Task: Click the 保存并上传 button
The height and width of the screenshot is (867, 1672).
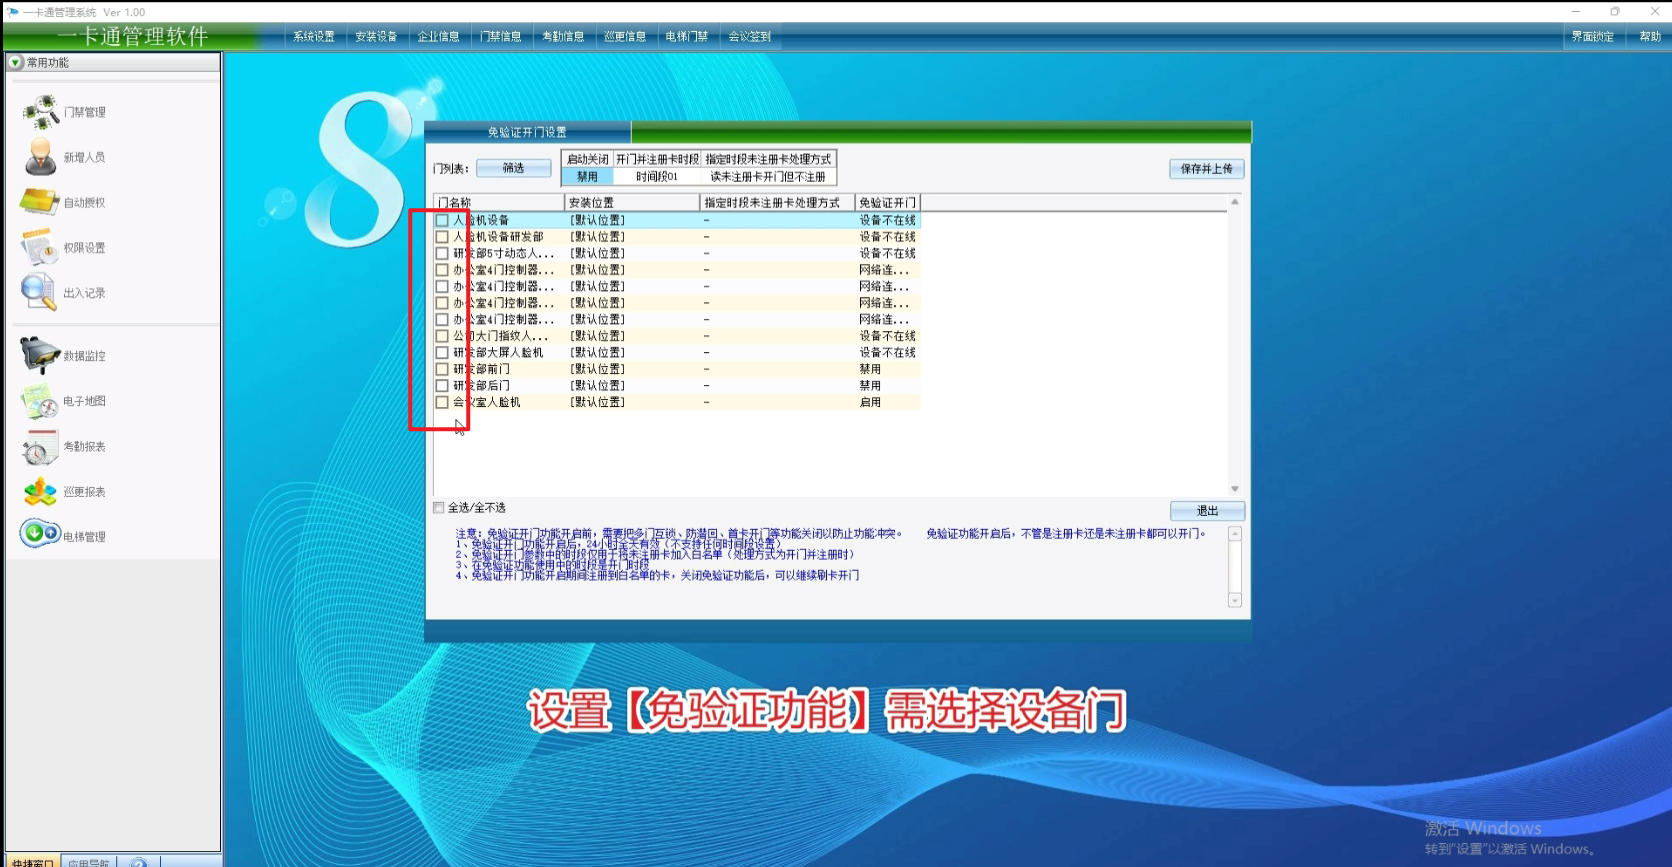Action: pos(1206,169)
